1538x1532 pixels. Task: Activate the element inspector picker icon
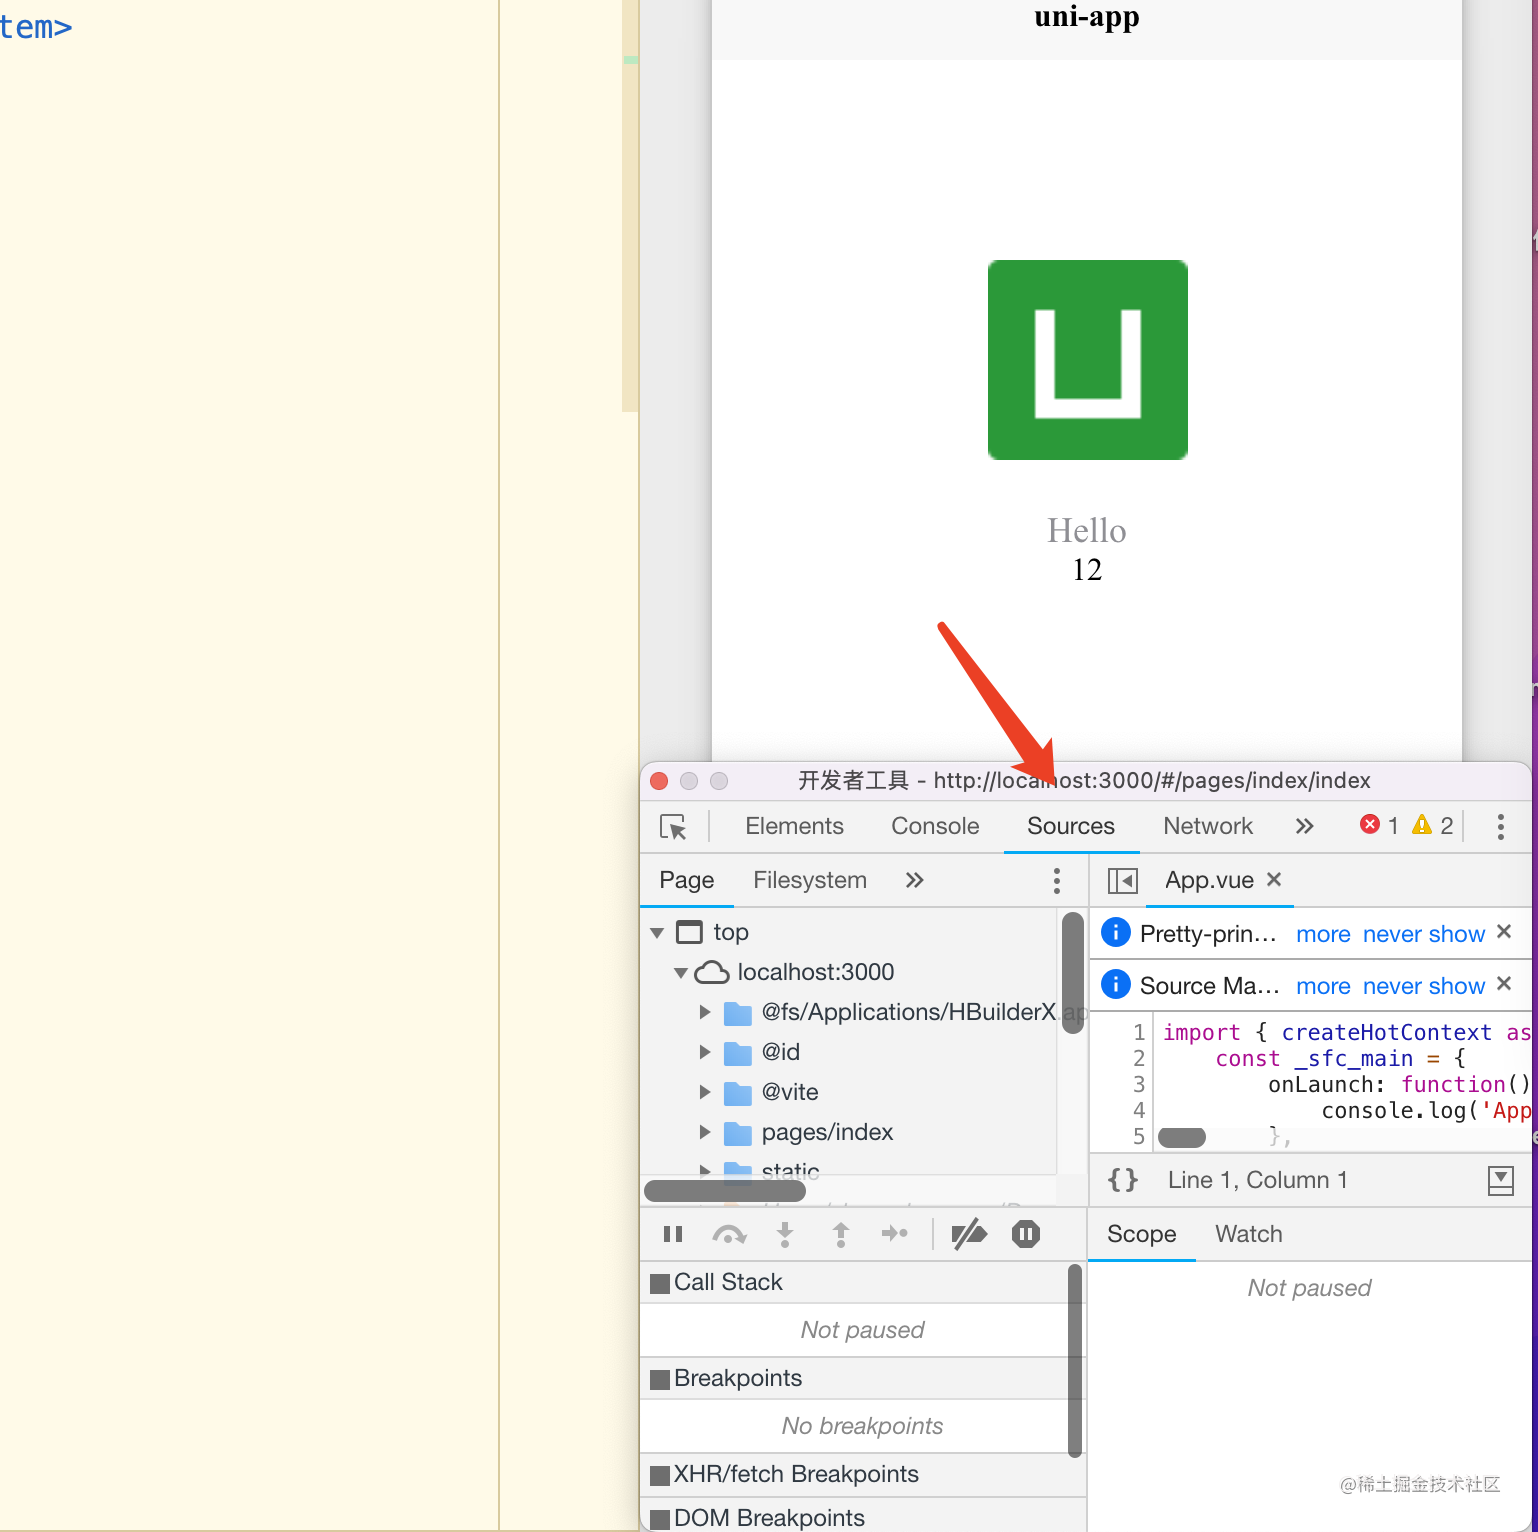[673, 827]
